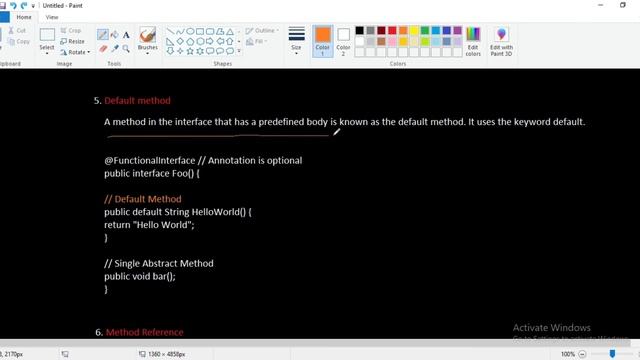Open Edit with Paint 3D
The image size is (640, 360).
click(501, 42)
